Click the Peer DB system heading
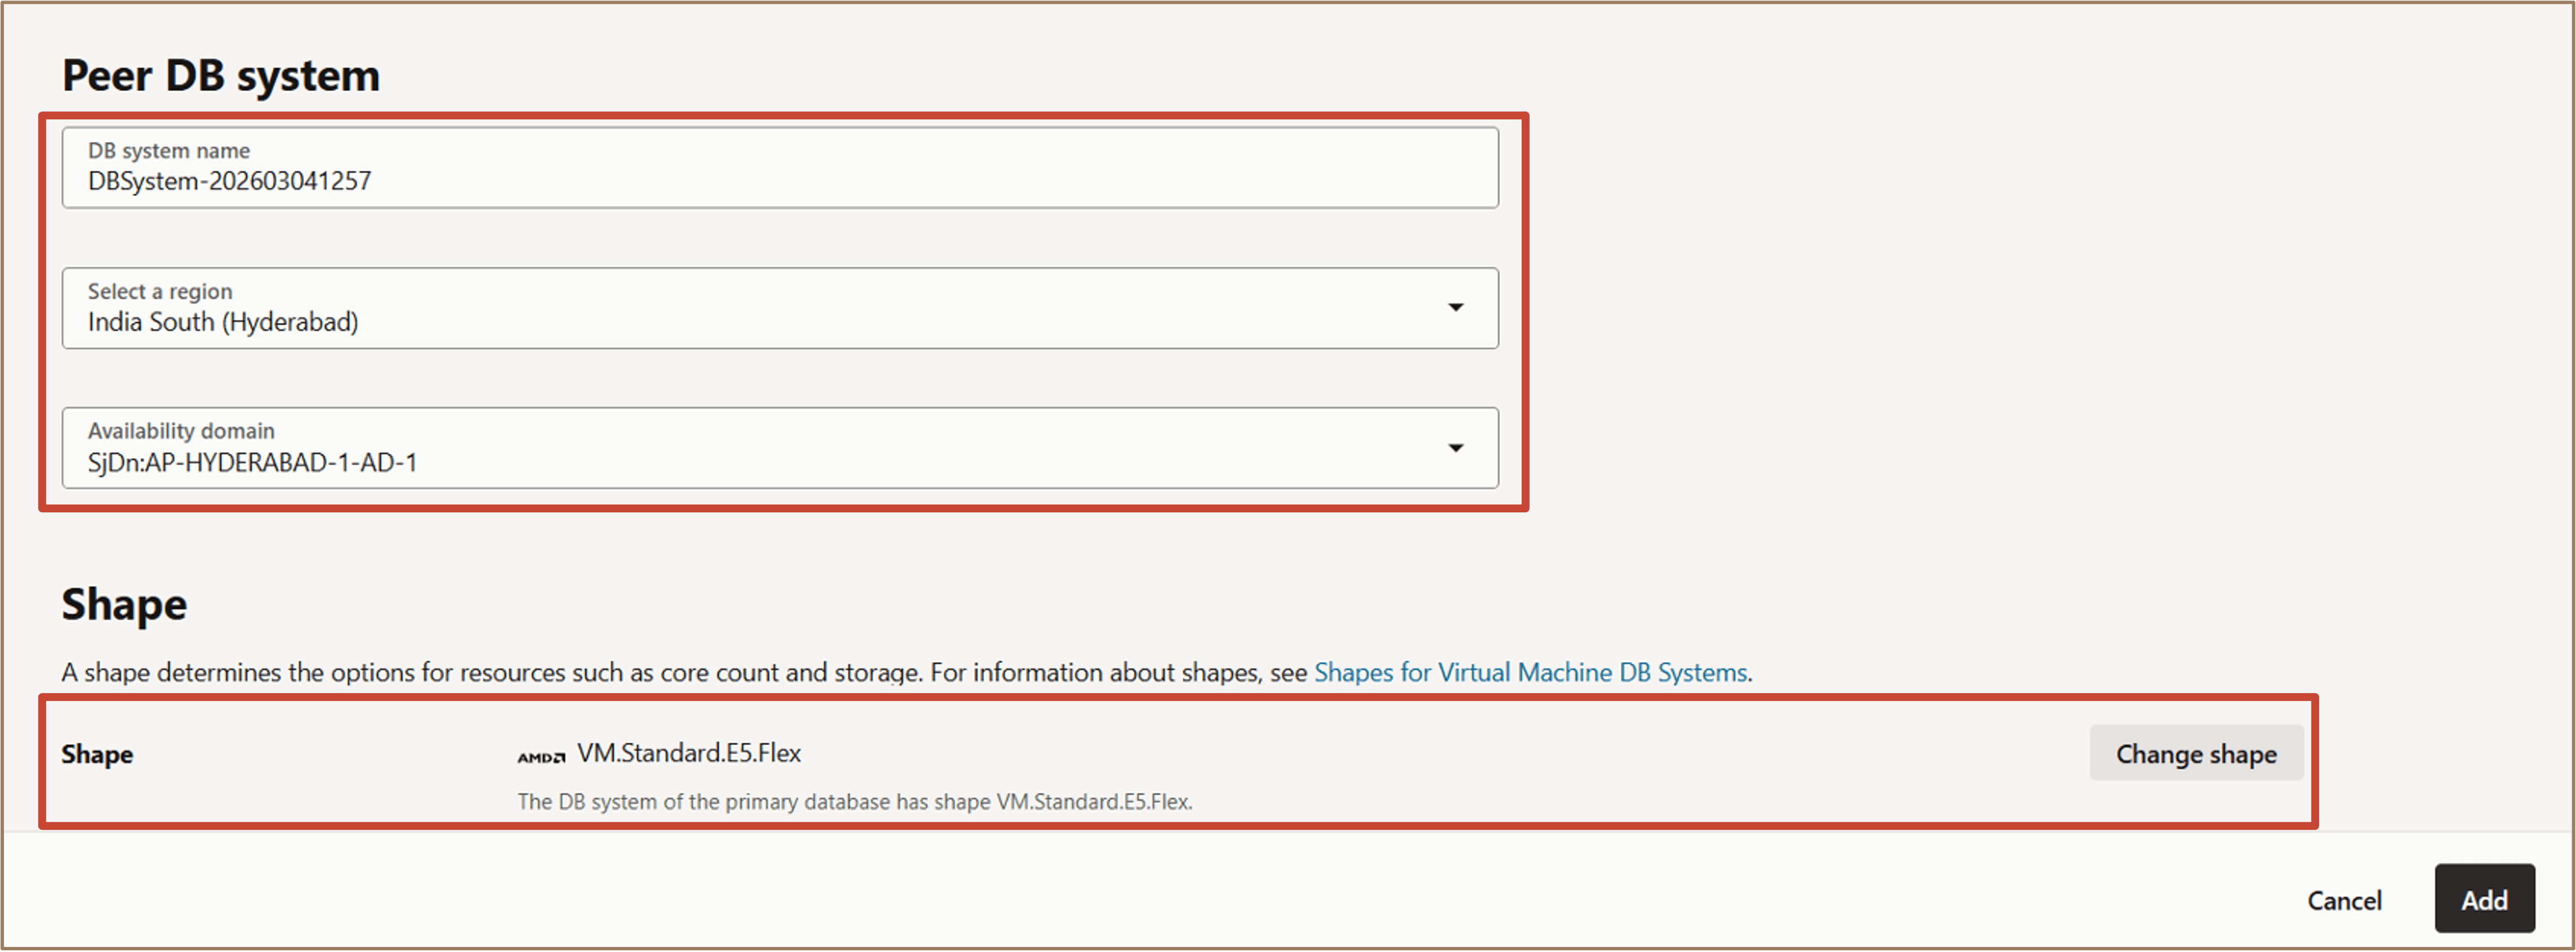Image resolution: width=2576 pixels, height=952 pixels. point(221,76)
